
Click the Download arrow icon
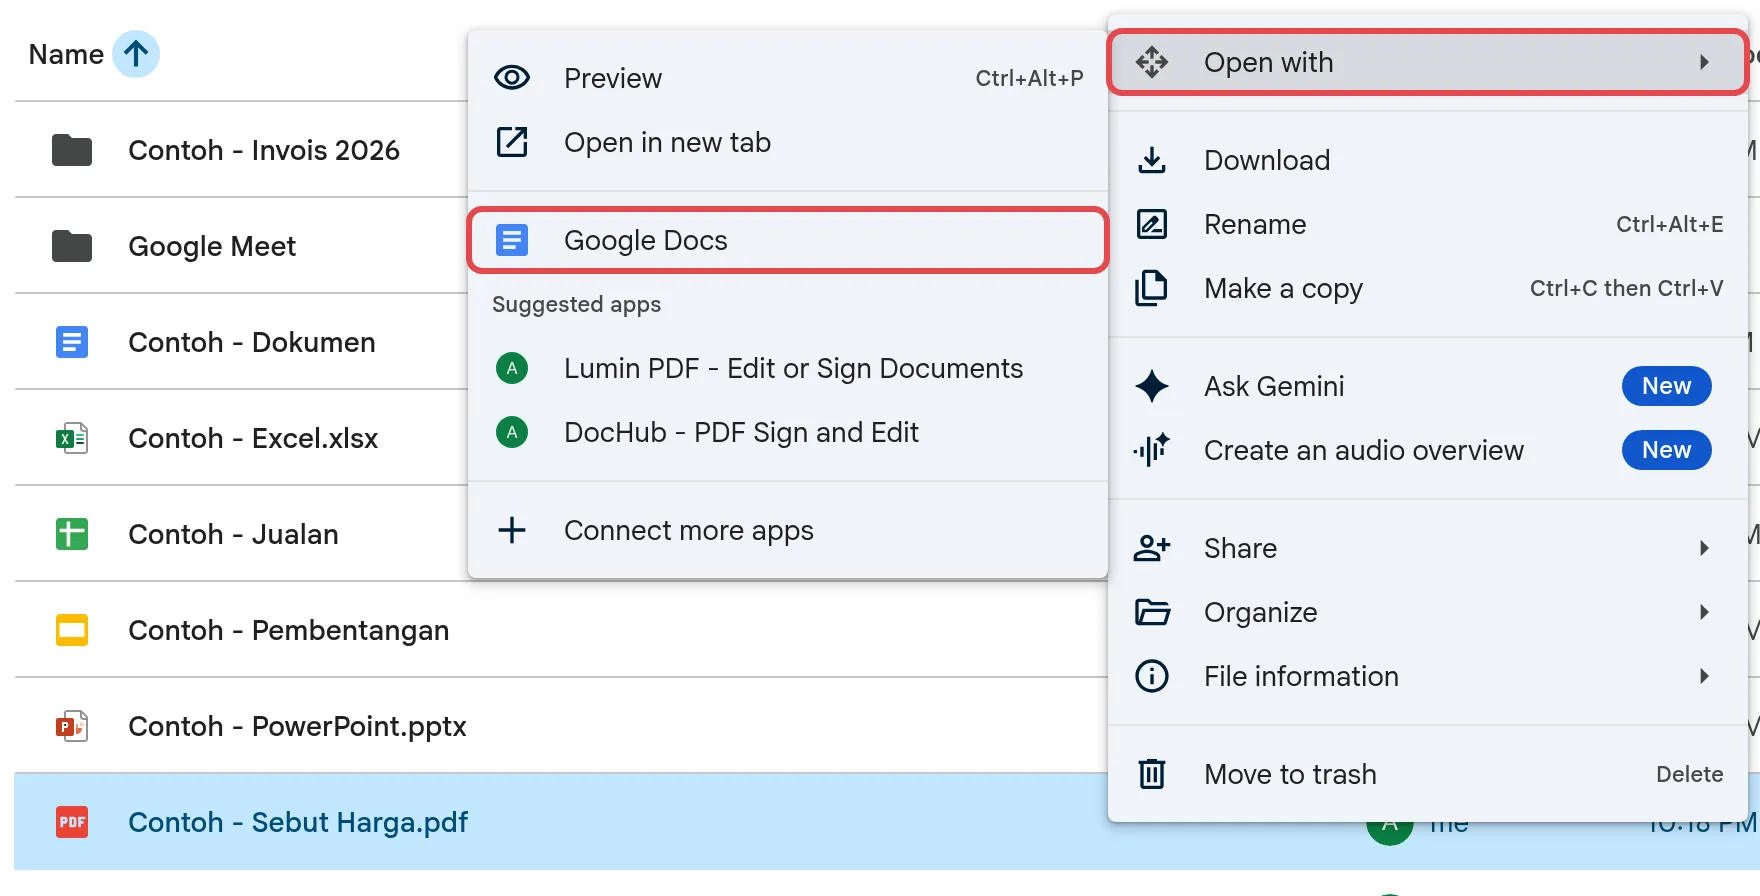[1152, 160]
